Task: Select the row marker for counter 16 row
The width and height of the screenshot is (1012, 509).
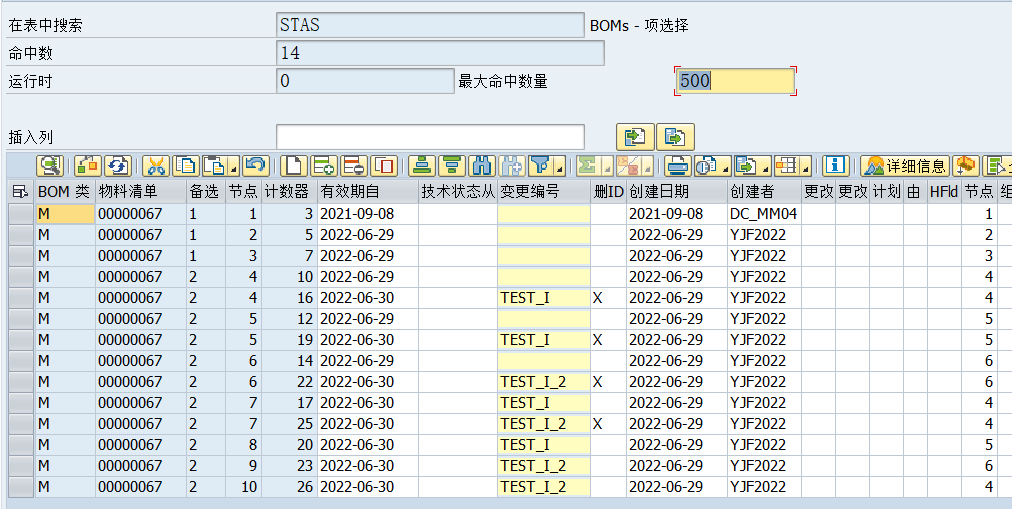Action: click(21, 297)
